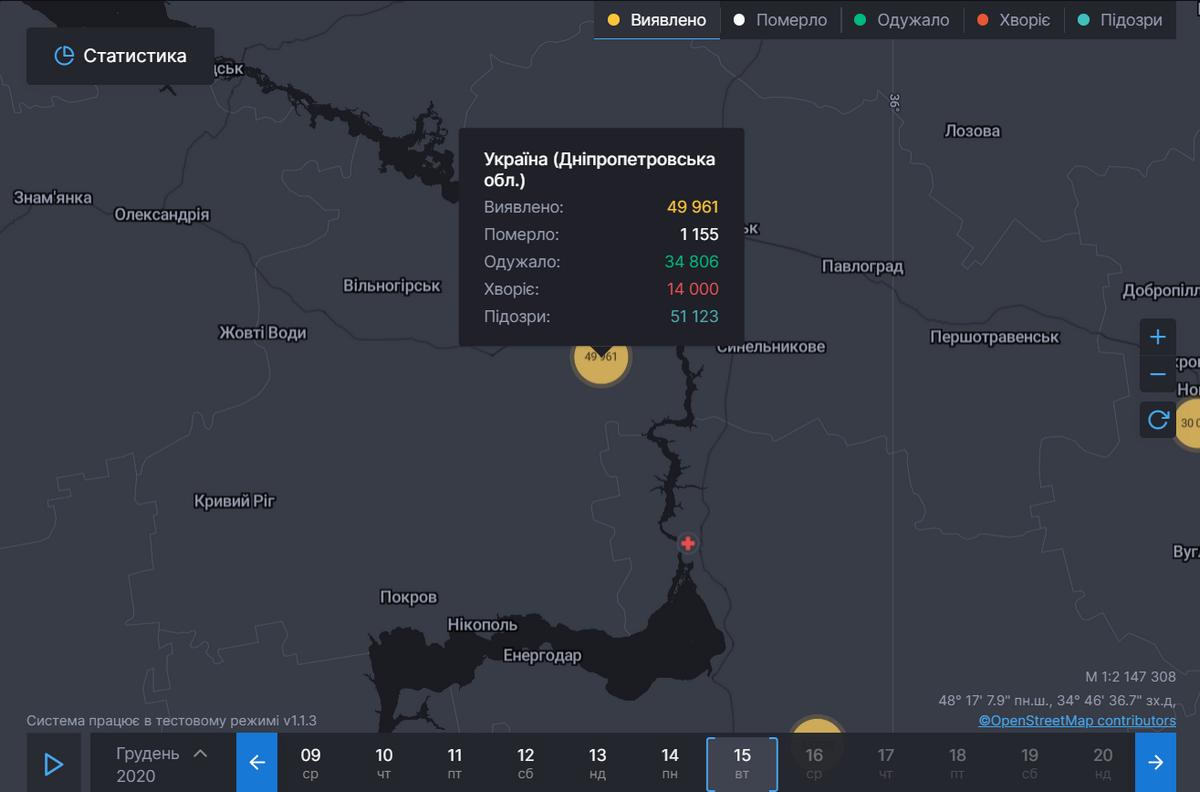Click the Знам'янка city label
Image resolution: width=1200 pixels, height=792 pixels.
coord(53,197)
